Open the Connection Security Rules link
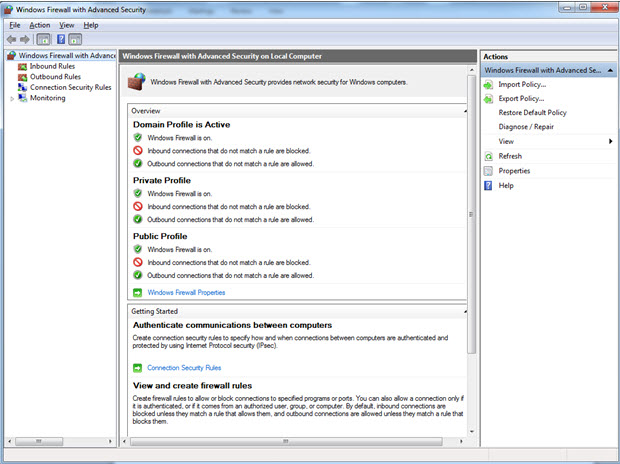 [x=184, y=368]
